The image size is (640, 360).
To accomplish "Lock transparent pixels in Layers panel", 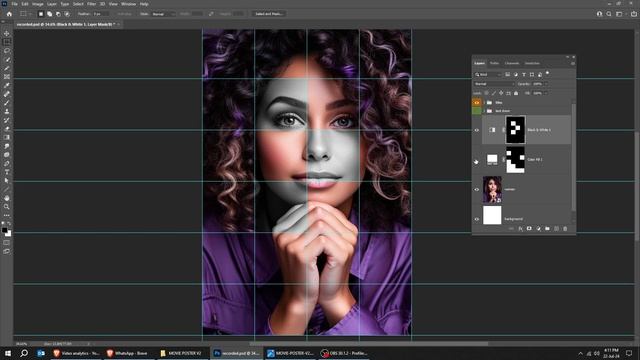I will click(x=486, y=93).
